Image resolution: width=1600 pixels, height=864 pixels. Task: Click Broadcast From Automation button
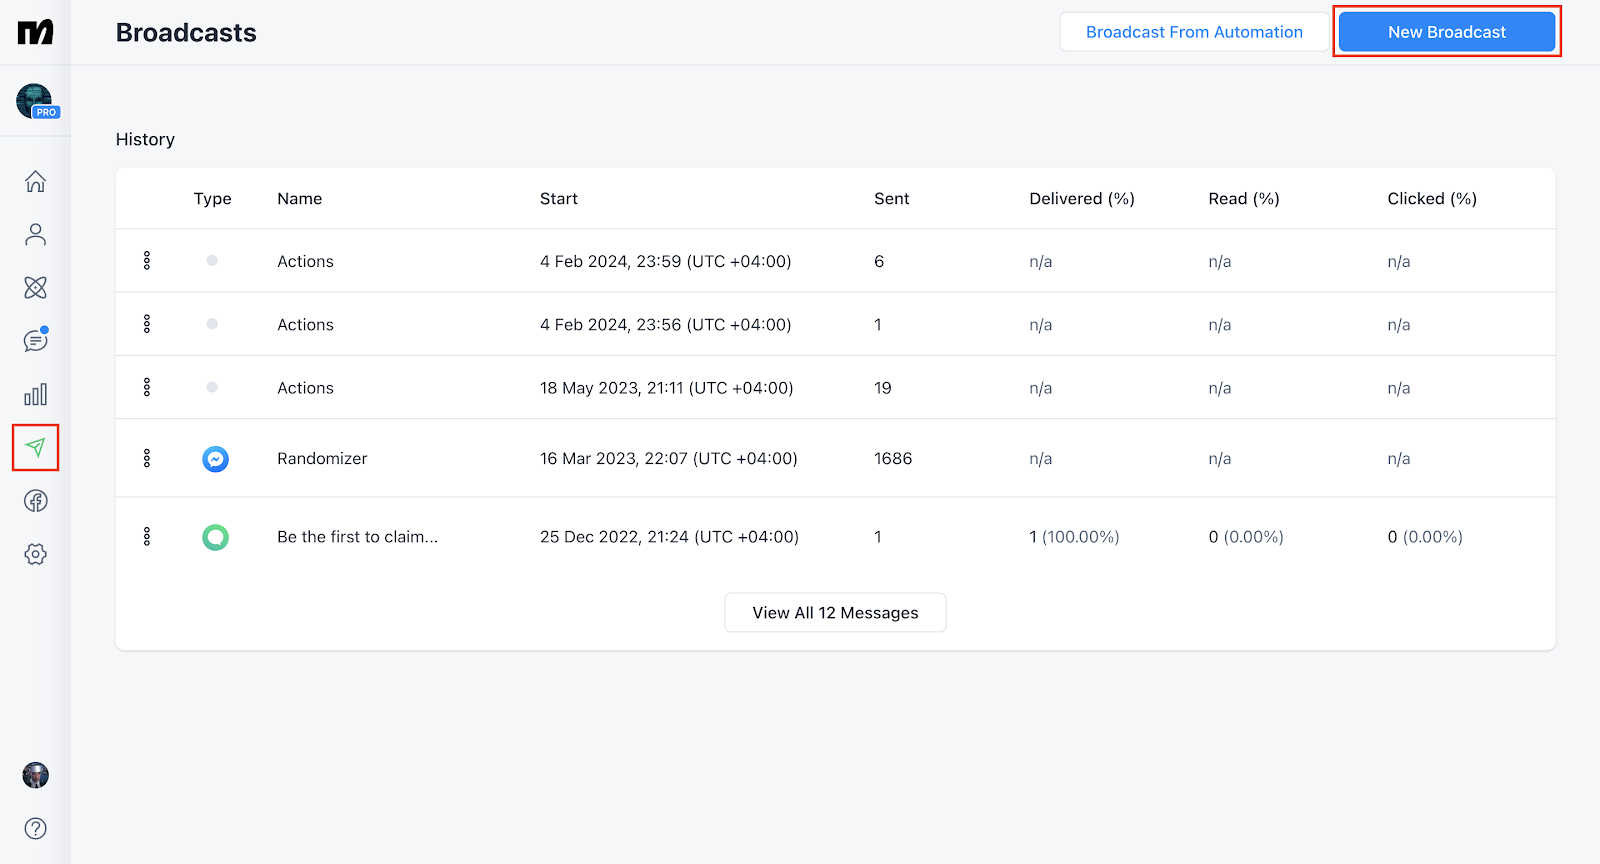[x=1194, y=32]
